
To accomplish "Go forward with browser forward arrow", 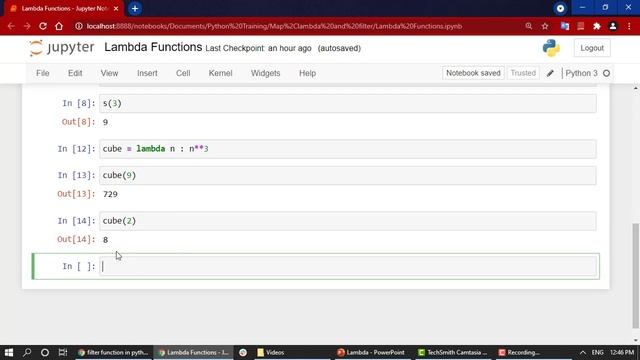I will pos(27,26).
